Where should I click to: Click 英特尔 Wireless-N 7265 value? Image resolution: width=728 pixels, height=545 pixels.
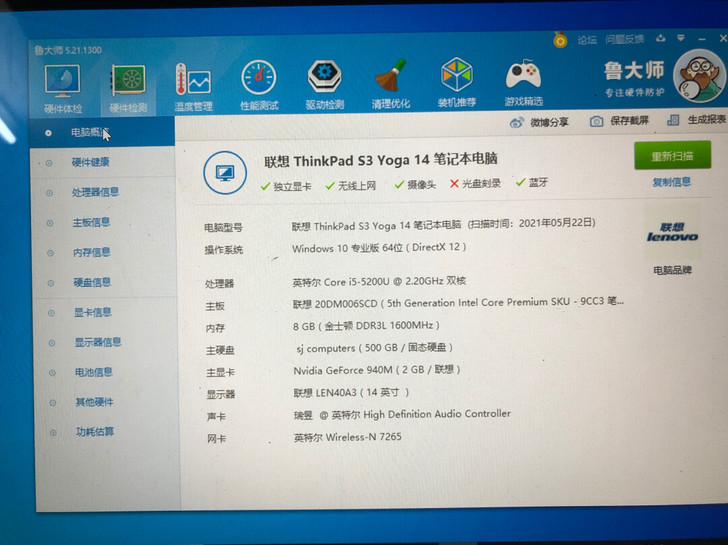coord(348,437)
